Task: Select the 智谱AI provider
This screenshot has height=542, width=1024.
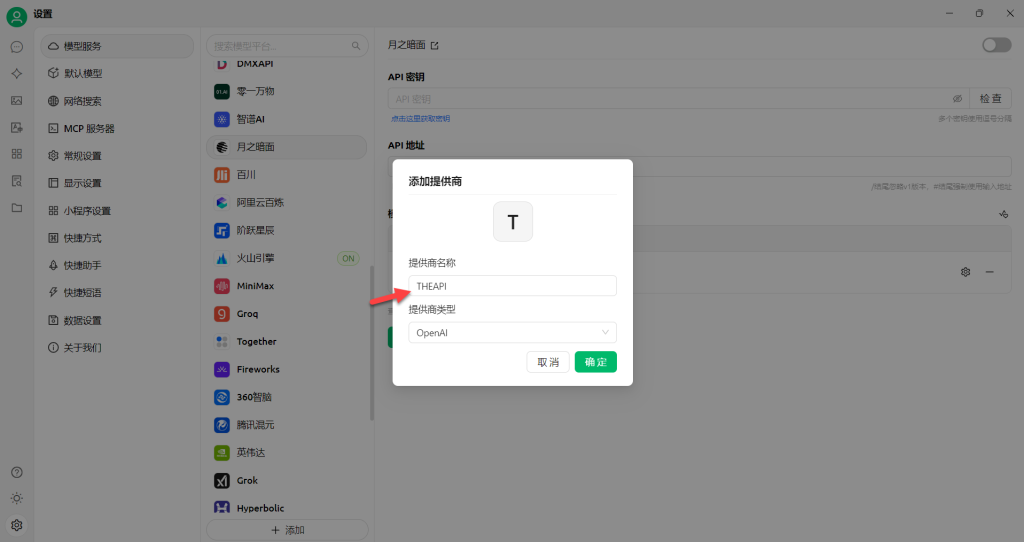Action: pyautogui.click(x=287, y=120)
